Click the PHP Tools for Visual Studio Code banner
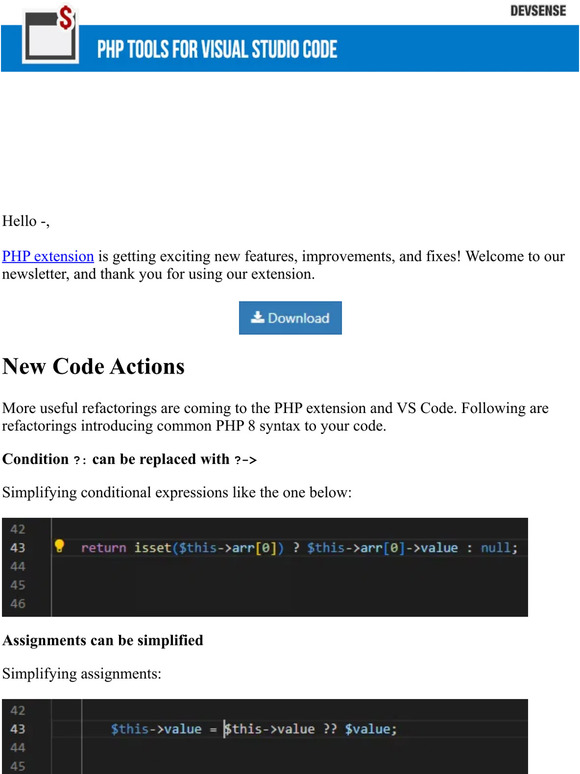Viewport: 580px width, 774px height. pyautogui.click(x=290, y=48)
